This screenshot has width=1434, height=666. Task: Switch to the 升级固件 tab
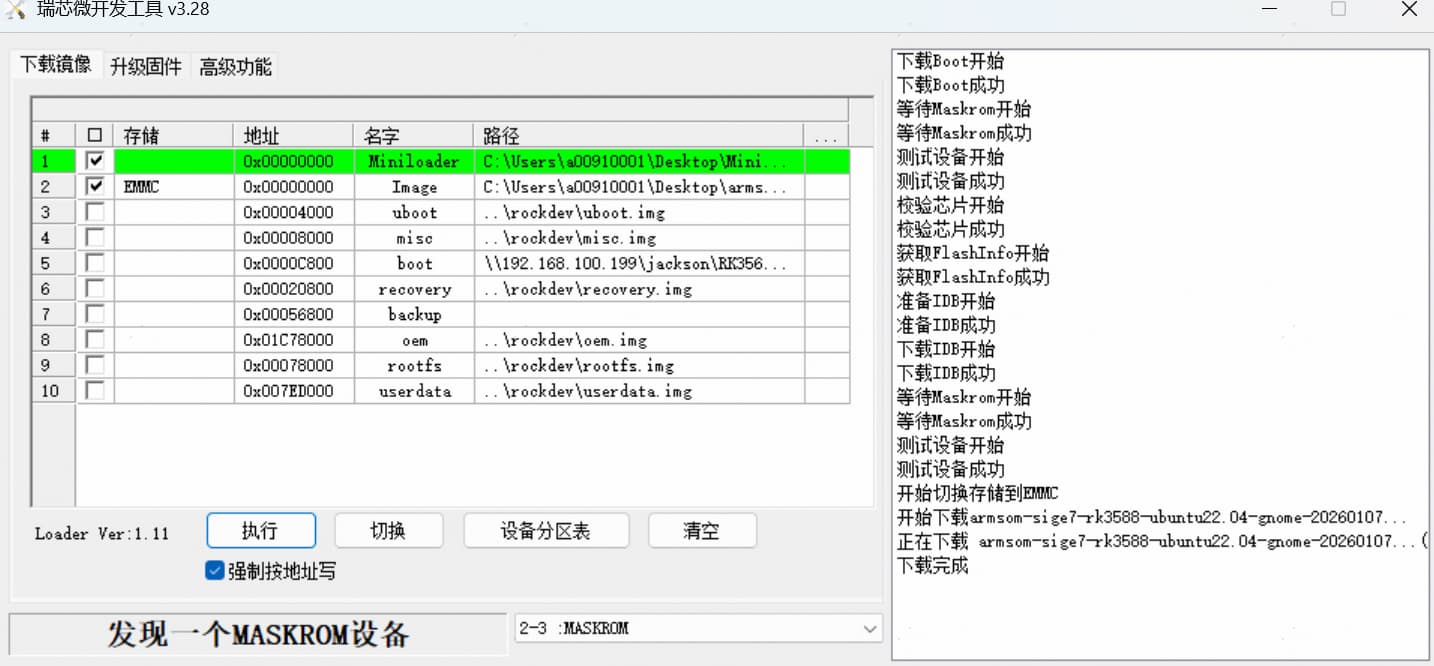click(146, 67)
